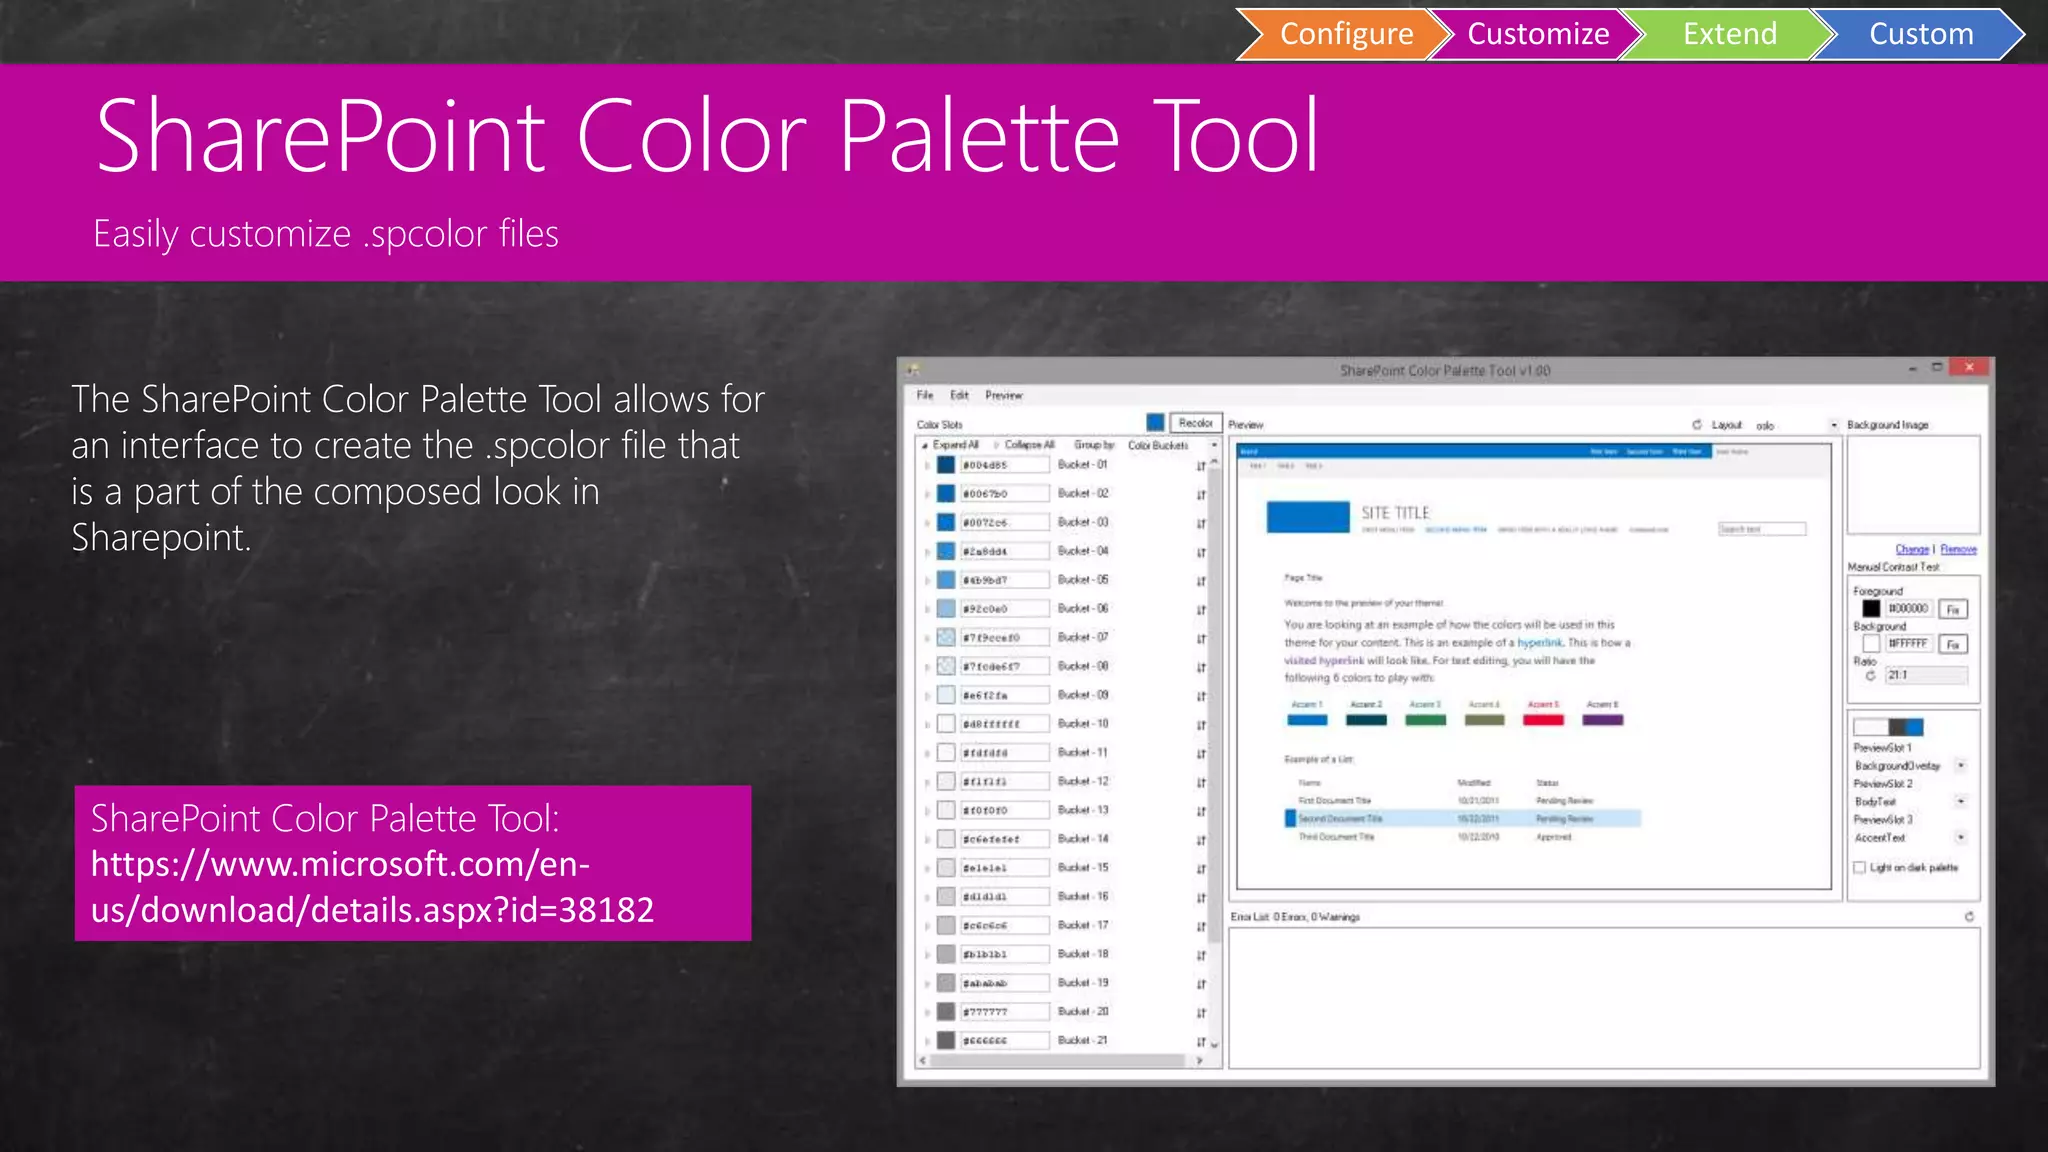Open the File menu

point(925,395)
